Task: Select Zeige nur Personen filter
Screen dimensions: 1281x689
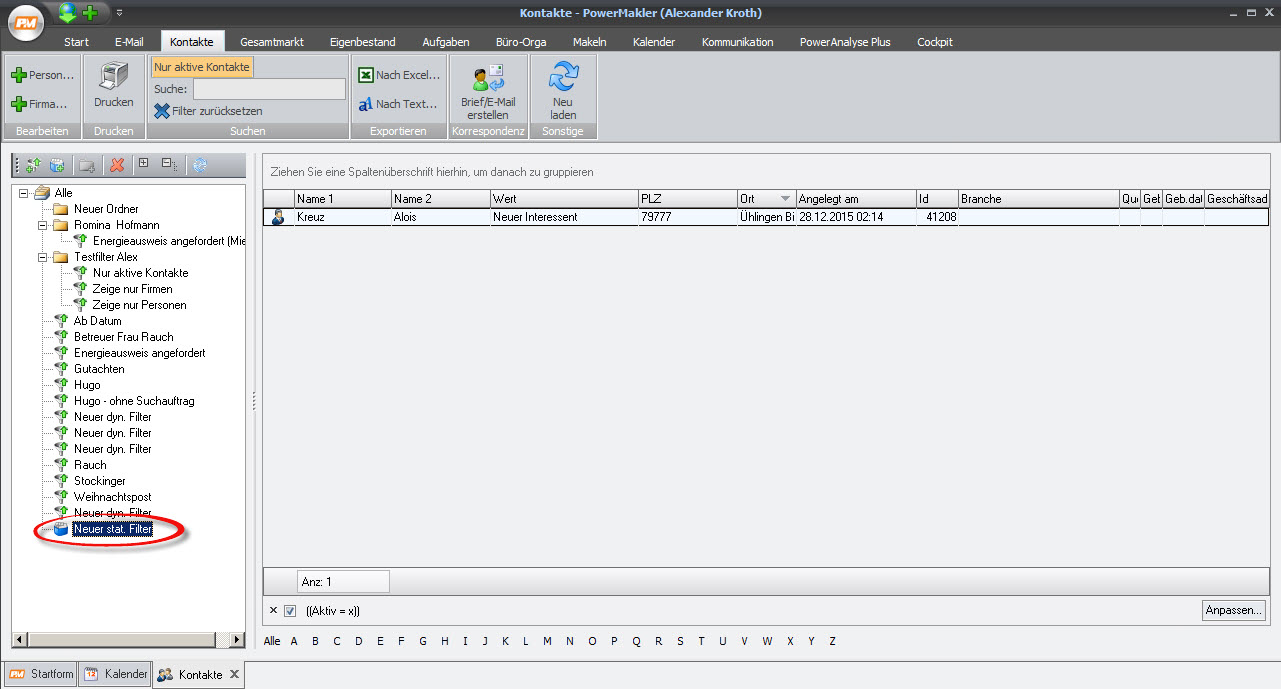Action: coord(139,305)
